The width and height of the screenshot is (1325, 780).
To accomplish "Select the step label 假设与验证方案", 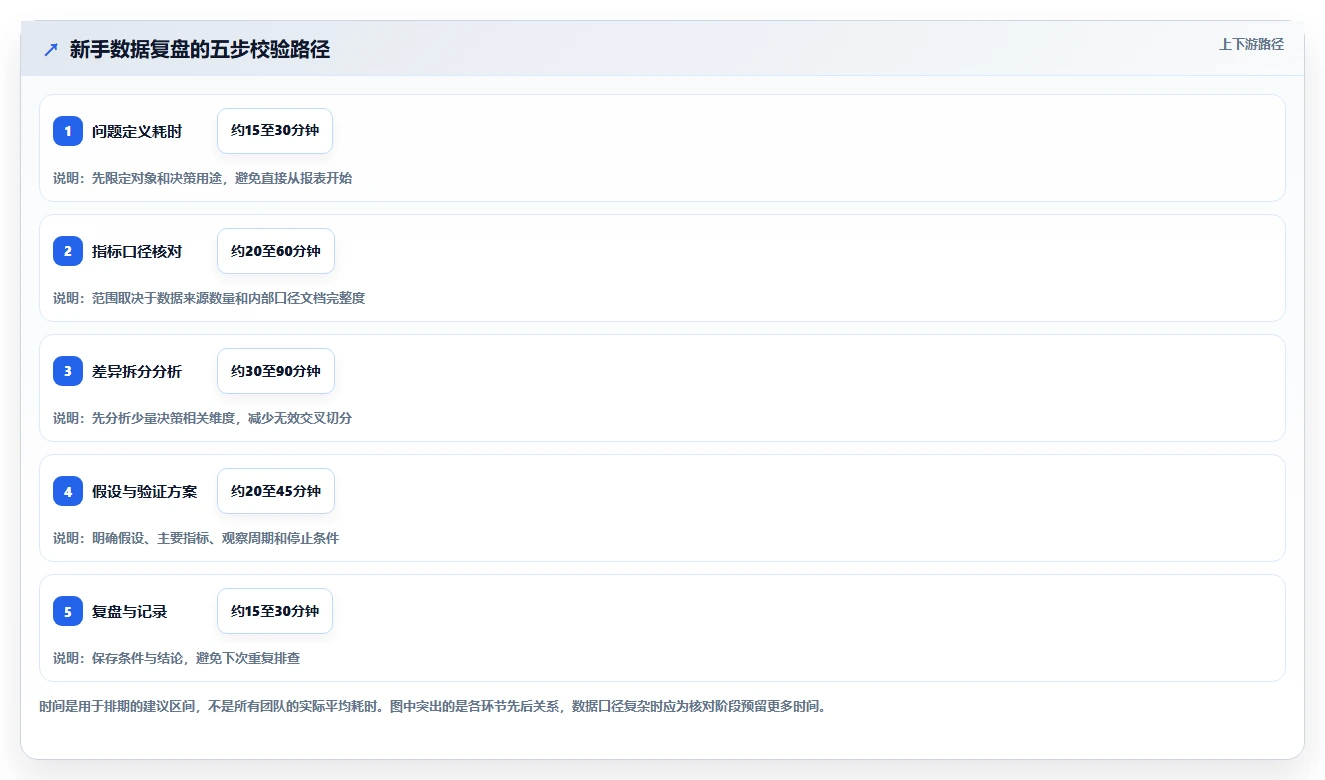I will (145, 491).
